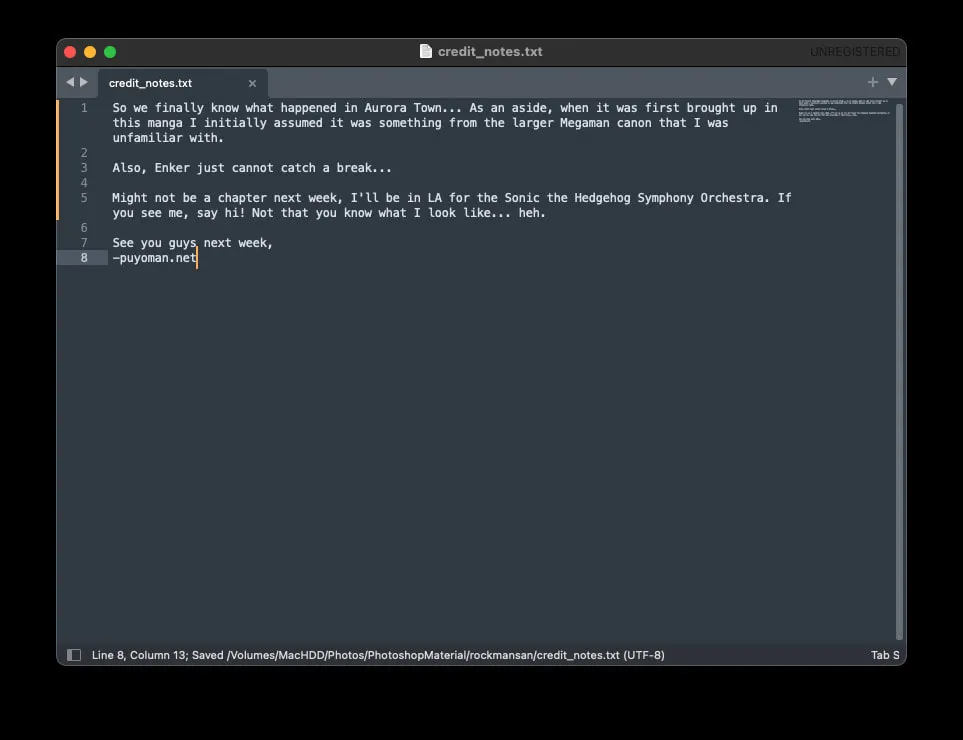Click the back tab navigation arrow

tap(70, 82)
